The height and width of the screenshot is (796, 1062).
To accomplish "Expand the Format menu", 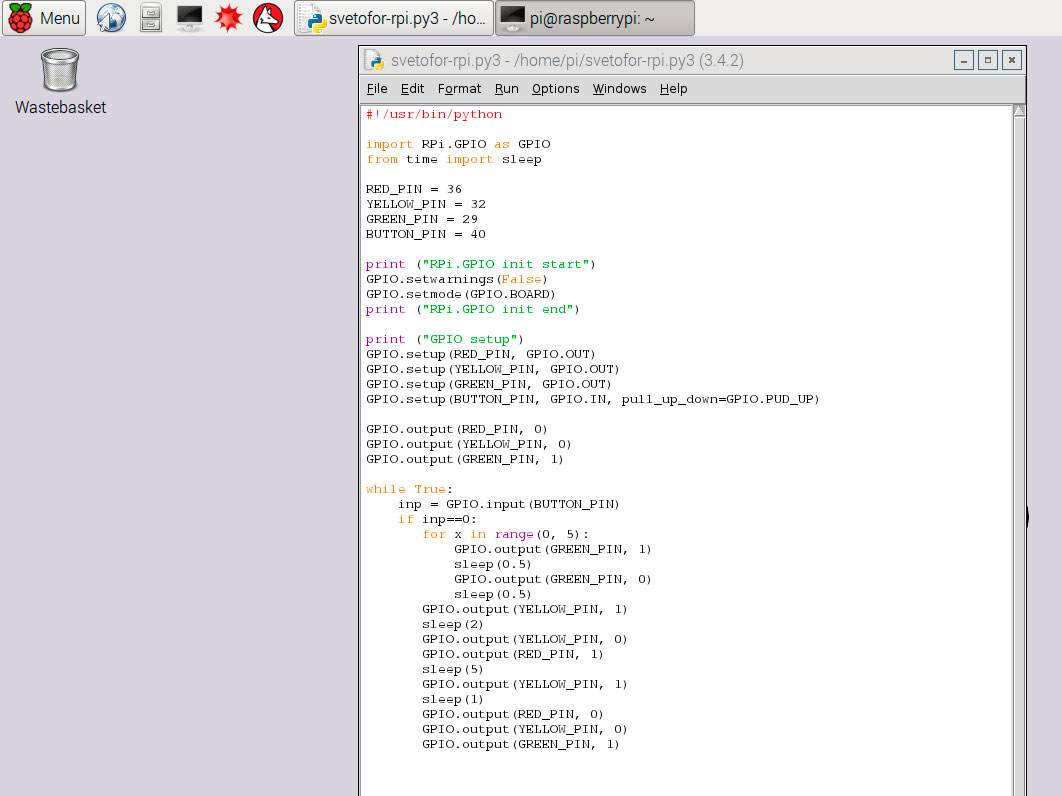I will 459,89.
